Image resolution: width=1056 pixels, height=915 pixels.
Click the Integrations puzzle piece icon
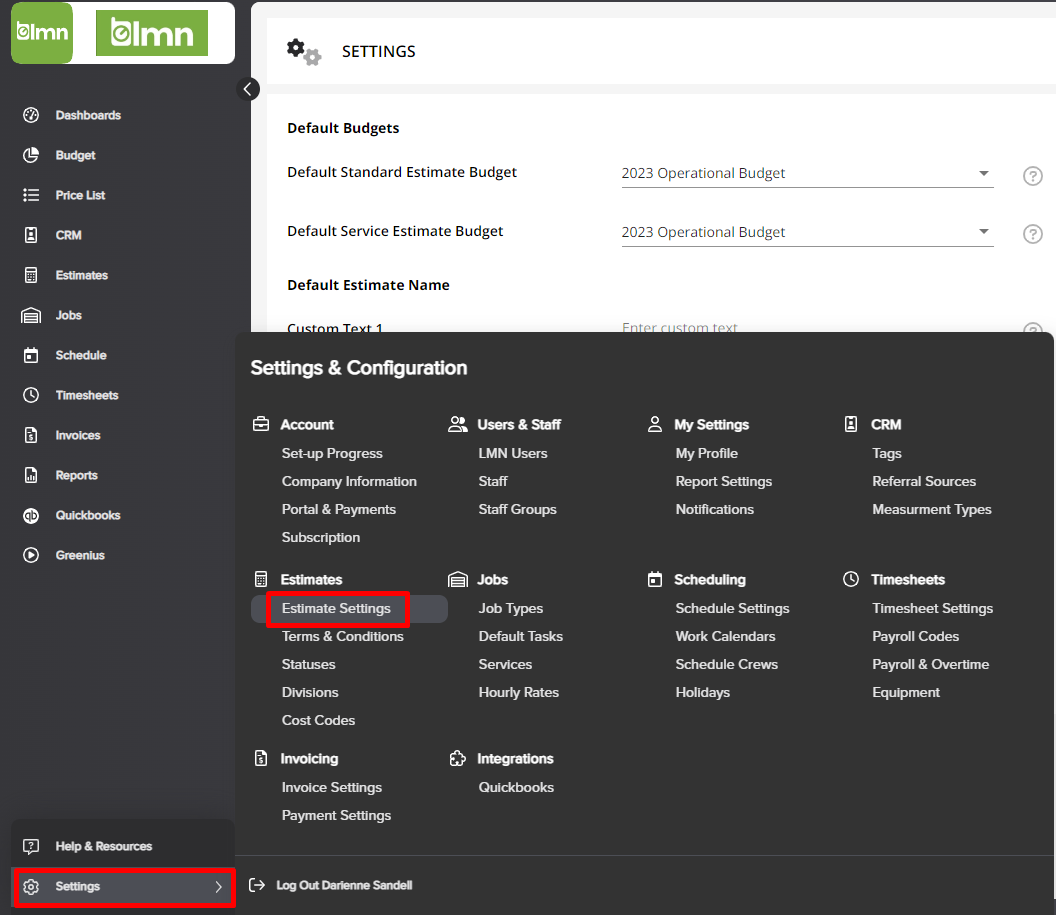coord(458,759)
